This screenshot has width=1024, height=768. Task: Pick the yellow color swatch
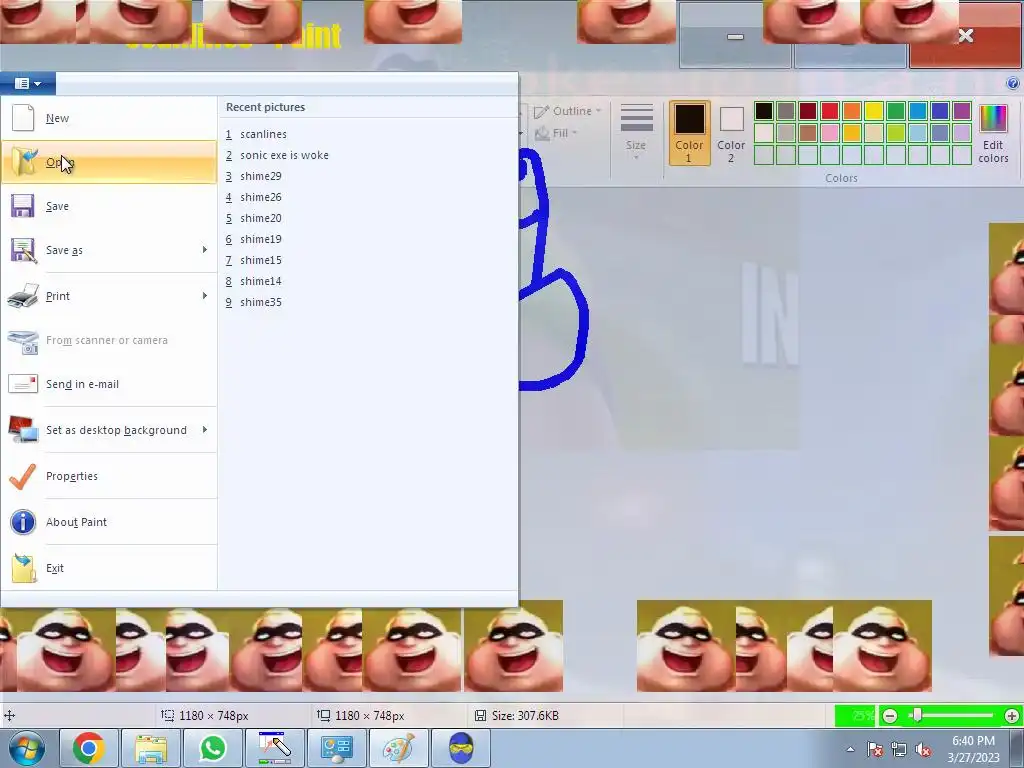pyautogui.click(x=874, y=111)
